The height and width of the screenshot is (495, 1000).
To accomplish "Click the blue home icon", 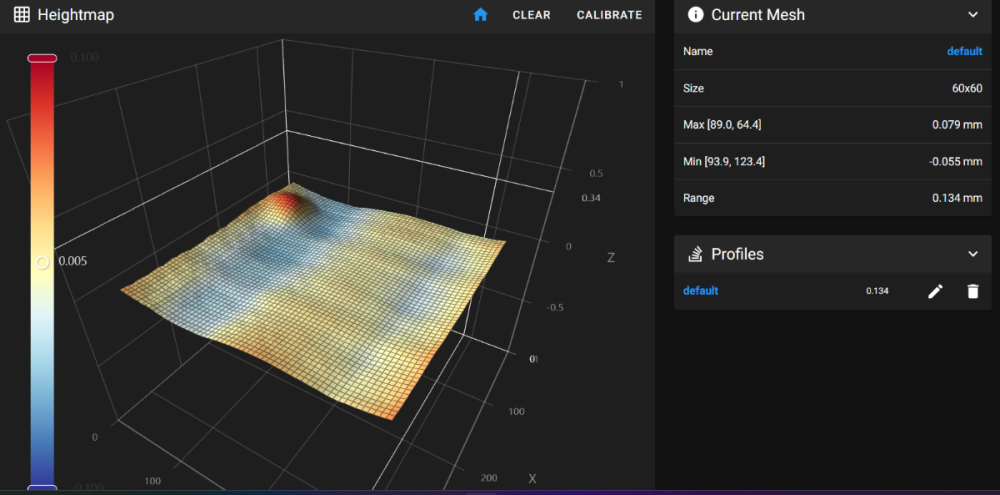I will click(x=480, y=15).
